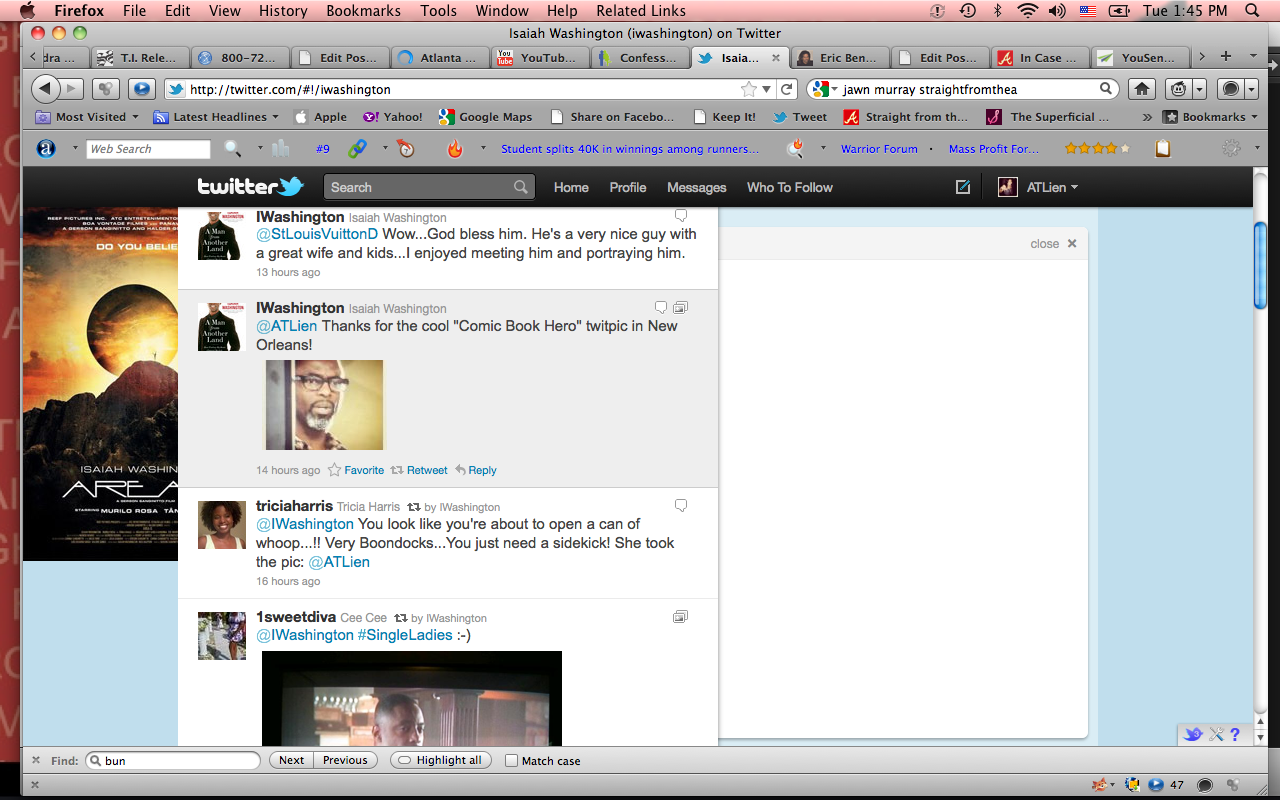Click the Next button in the find bar
The height and width of the screenshot is (800, 1280).
[x=291, y=760]
